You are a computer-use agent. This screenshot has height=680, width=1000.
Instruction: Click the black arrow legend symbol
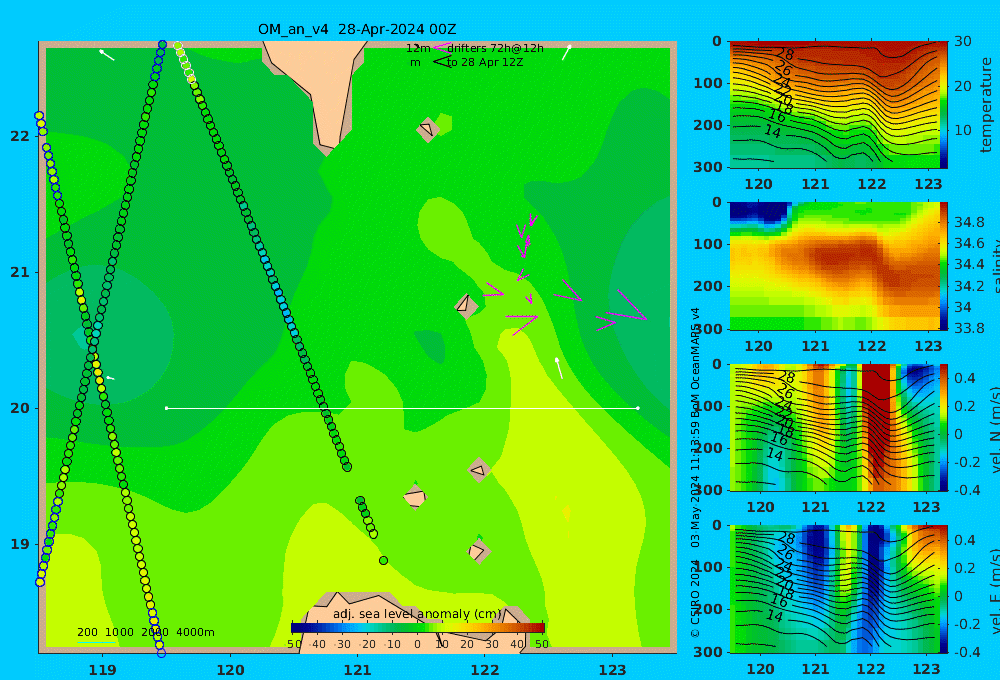tap(441, 62)
